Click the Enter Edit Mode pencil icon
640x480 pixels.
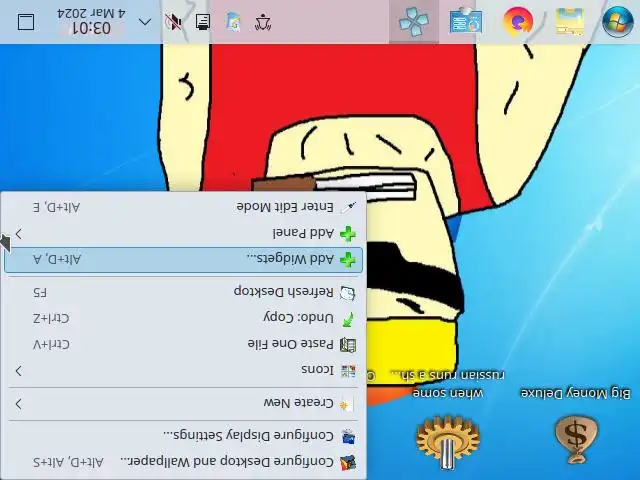(348, 208)
